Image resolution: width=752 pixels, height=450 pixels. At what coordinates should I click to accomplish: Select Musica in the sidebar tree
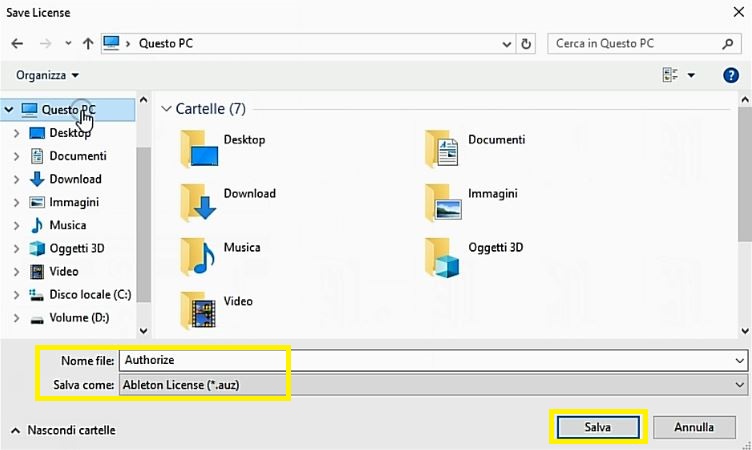click(58, 225)
